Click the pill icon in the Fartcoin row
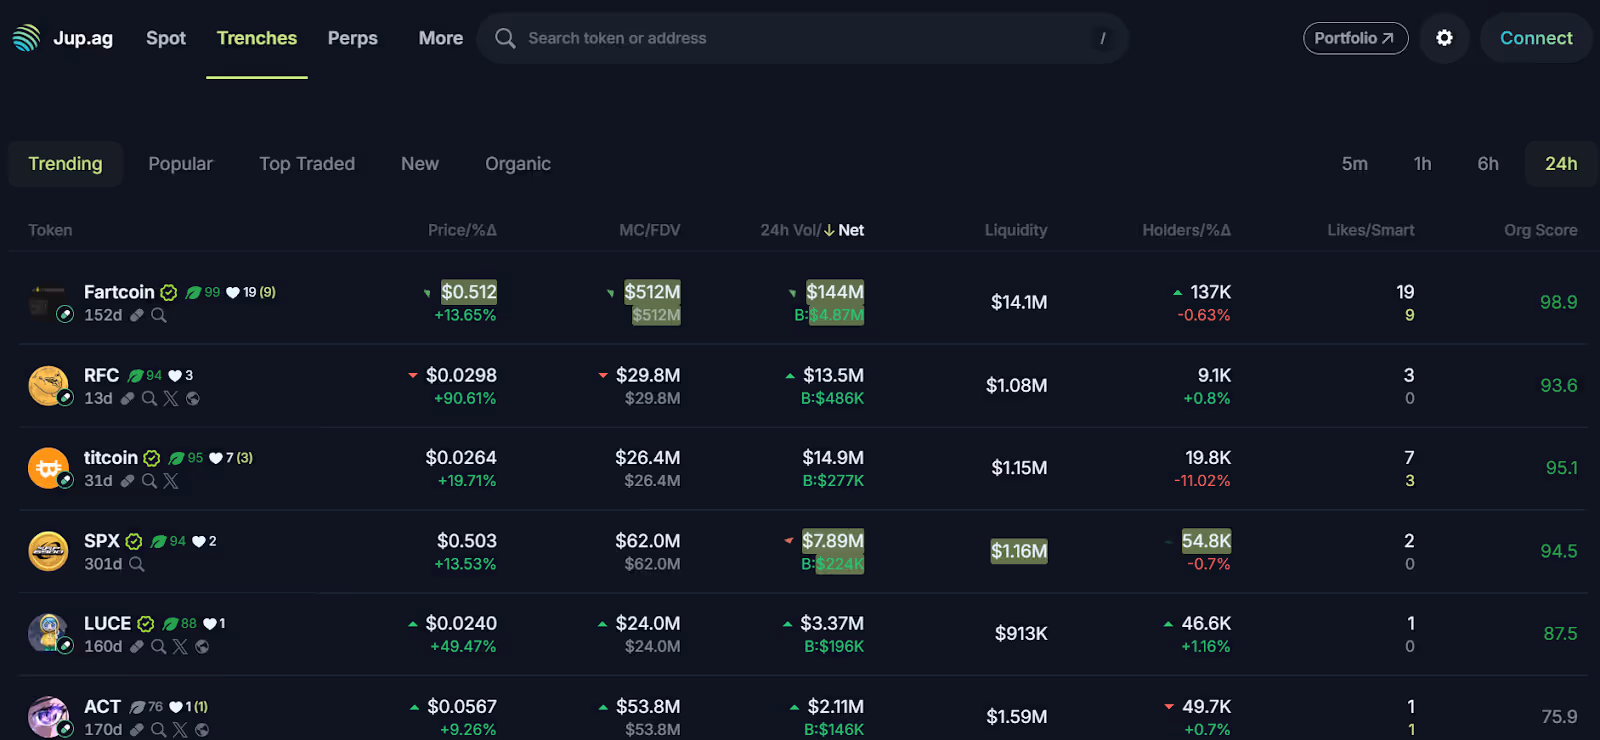The width and height of the screenshot is (1600, 740). pos(137,315)
